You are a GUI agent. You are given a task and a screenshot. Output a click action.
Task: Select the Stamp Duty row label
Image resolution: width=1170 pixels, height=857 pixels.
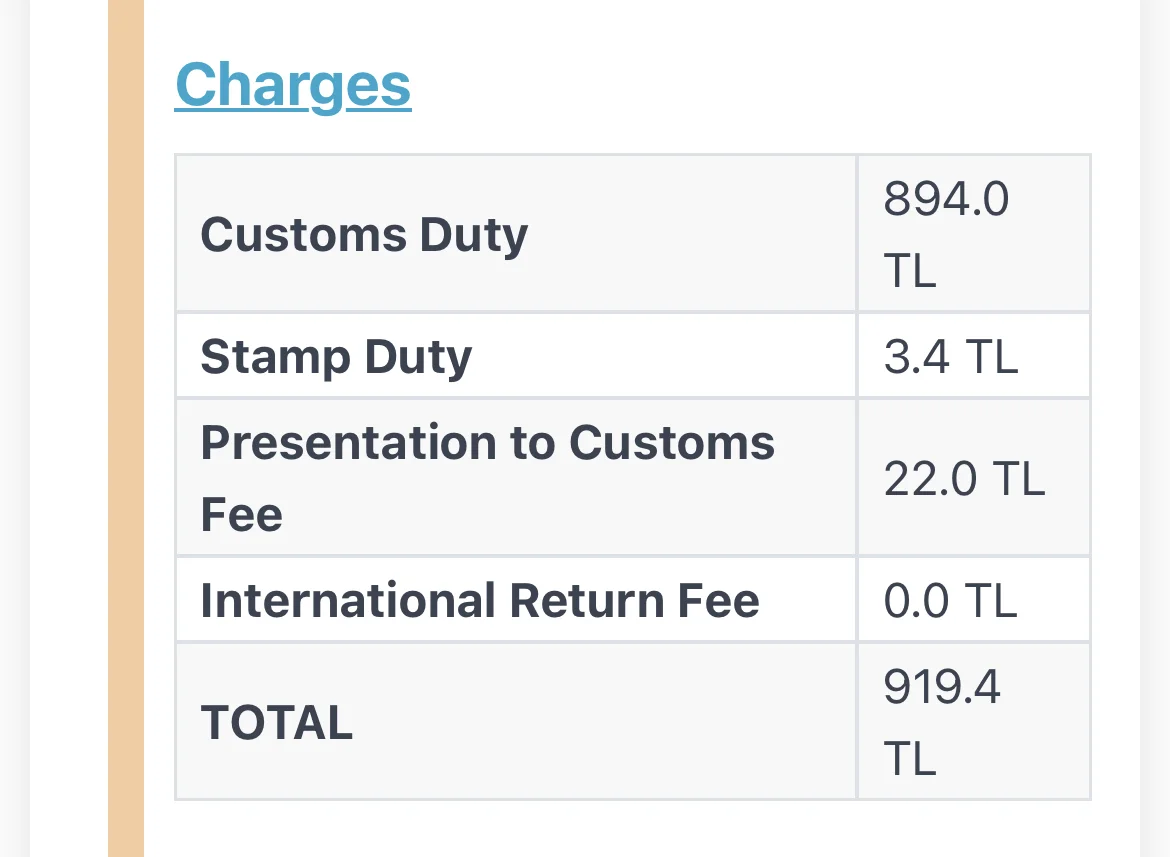point(336,357)
